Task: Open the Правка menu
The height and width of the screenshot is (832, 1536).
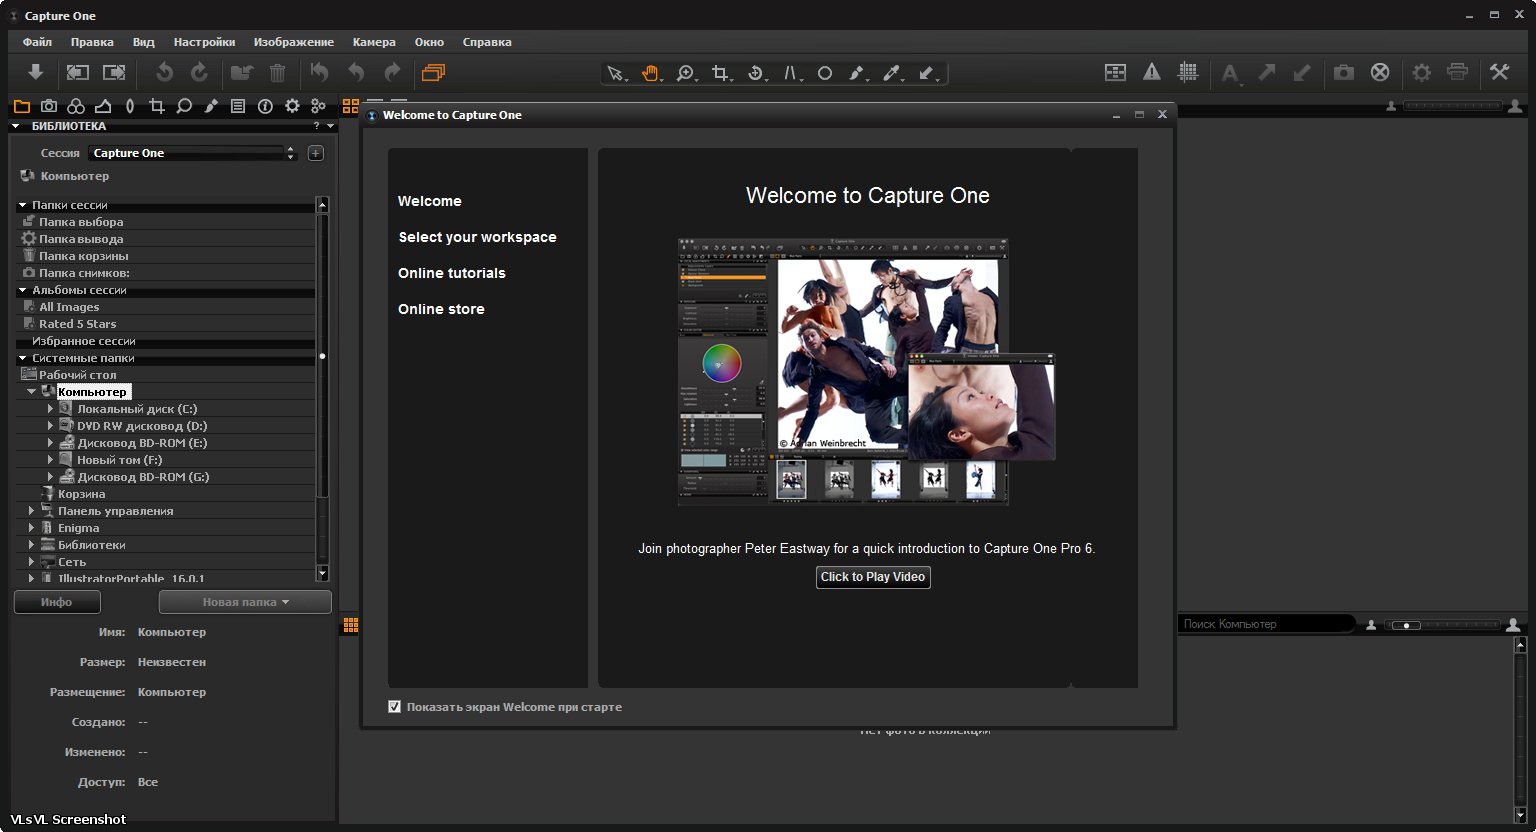Action: tap(92, 42)
